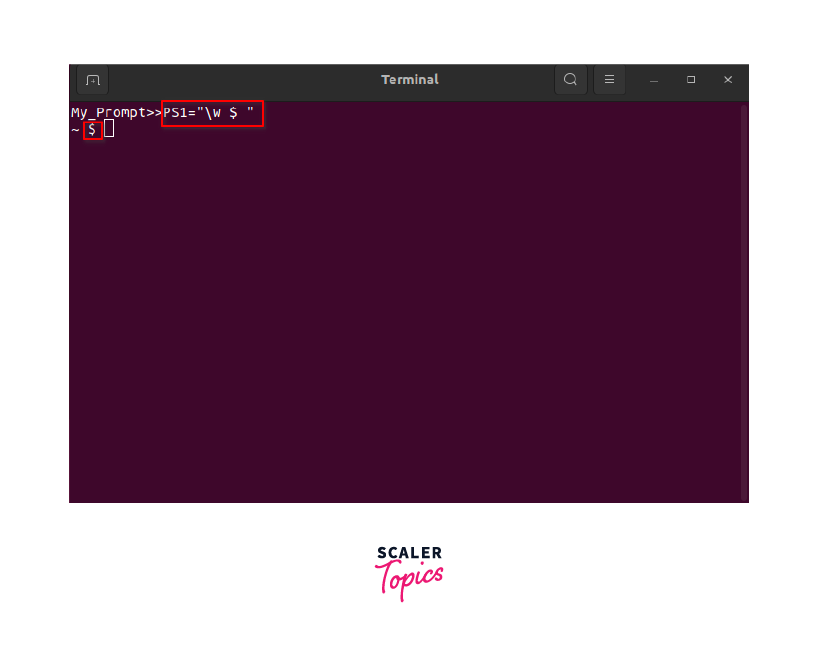Screen dimensions: 817x648
Task: Click the terminal scrollbar on the right
Action: (743, 300)
